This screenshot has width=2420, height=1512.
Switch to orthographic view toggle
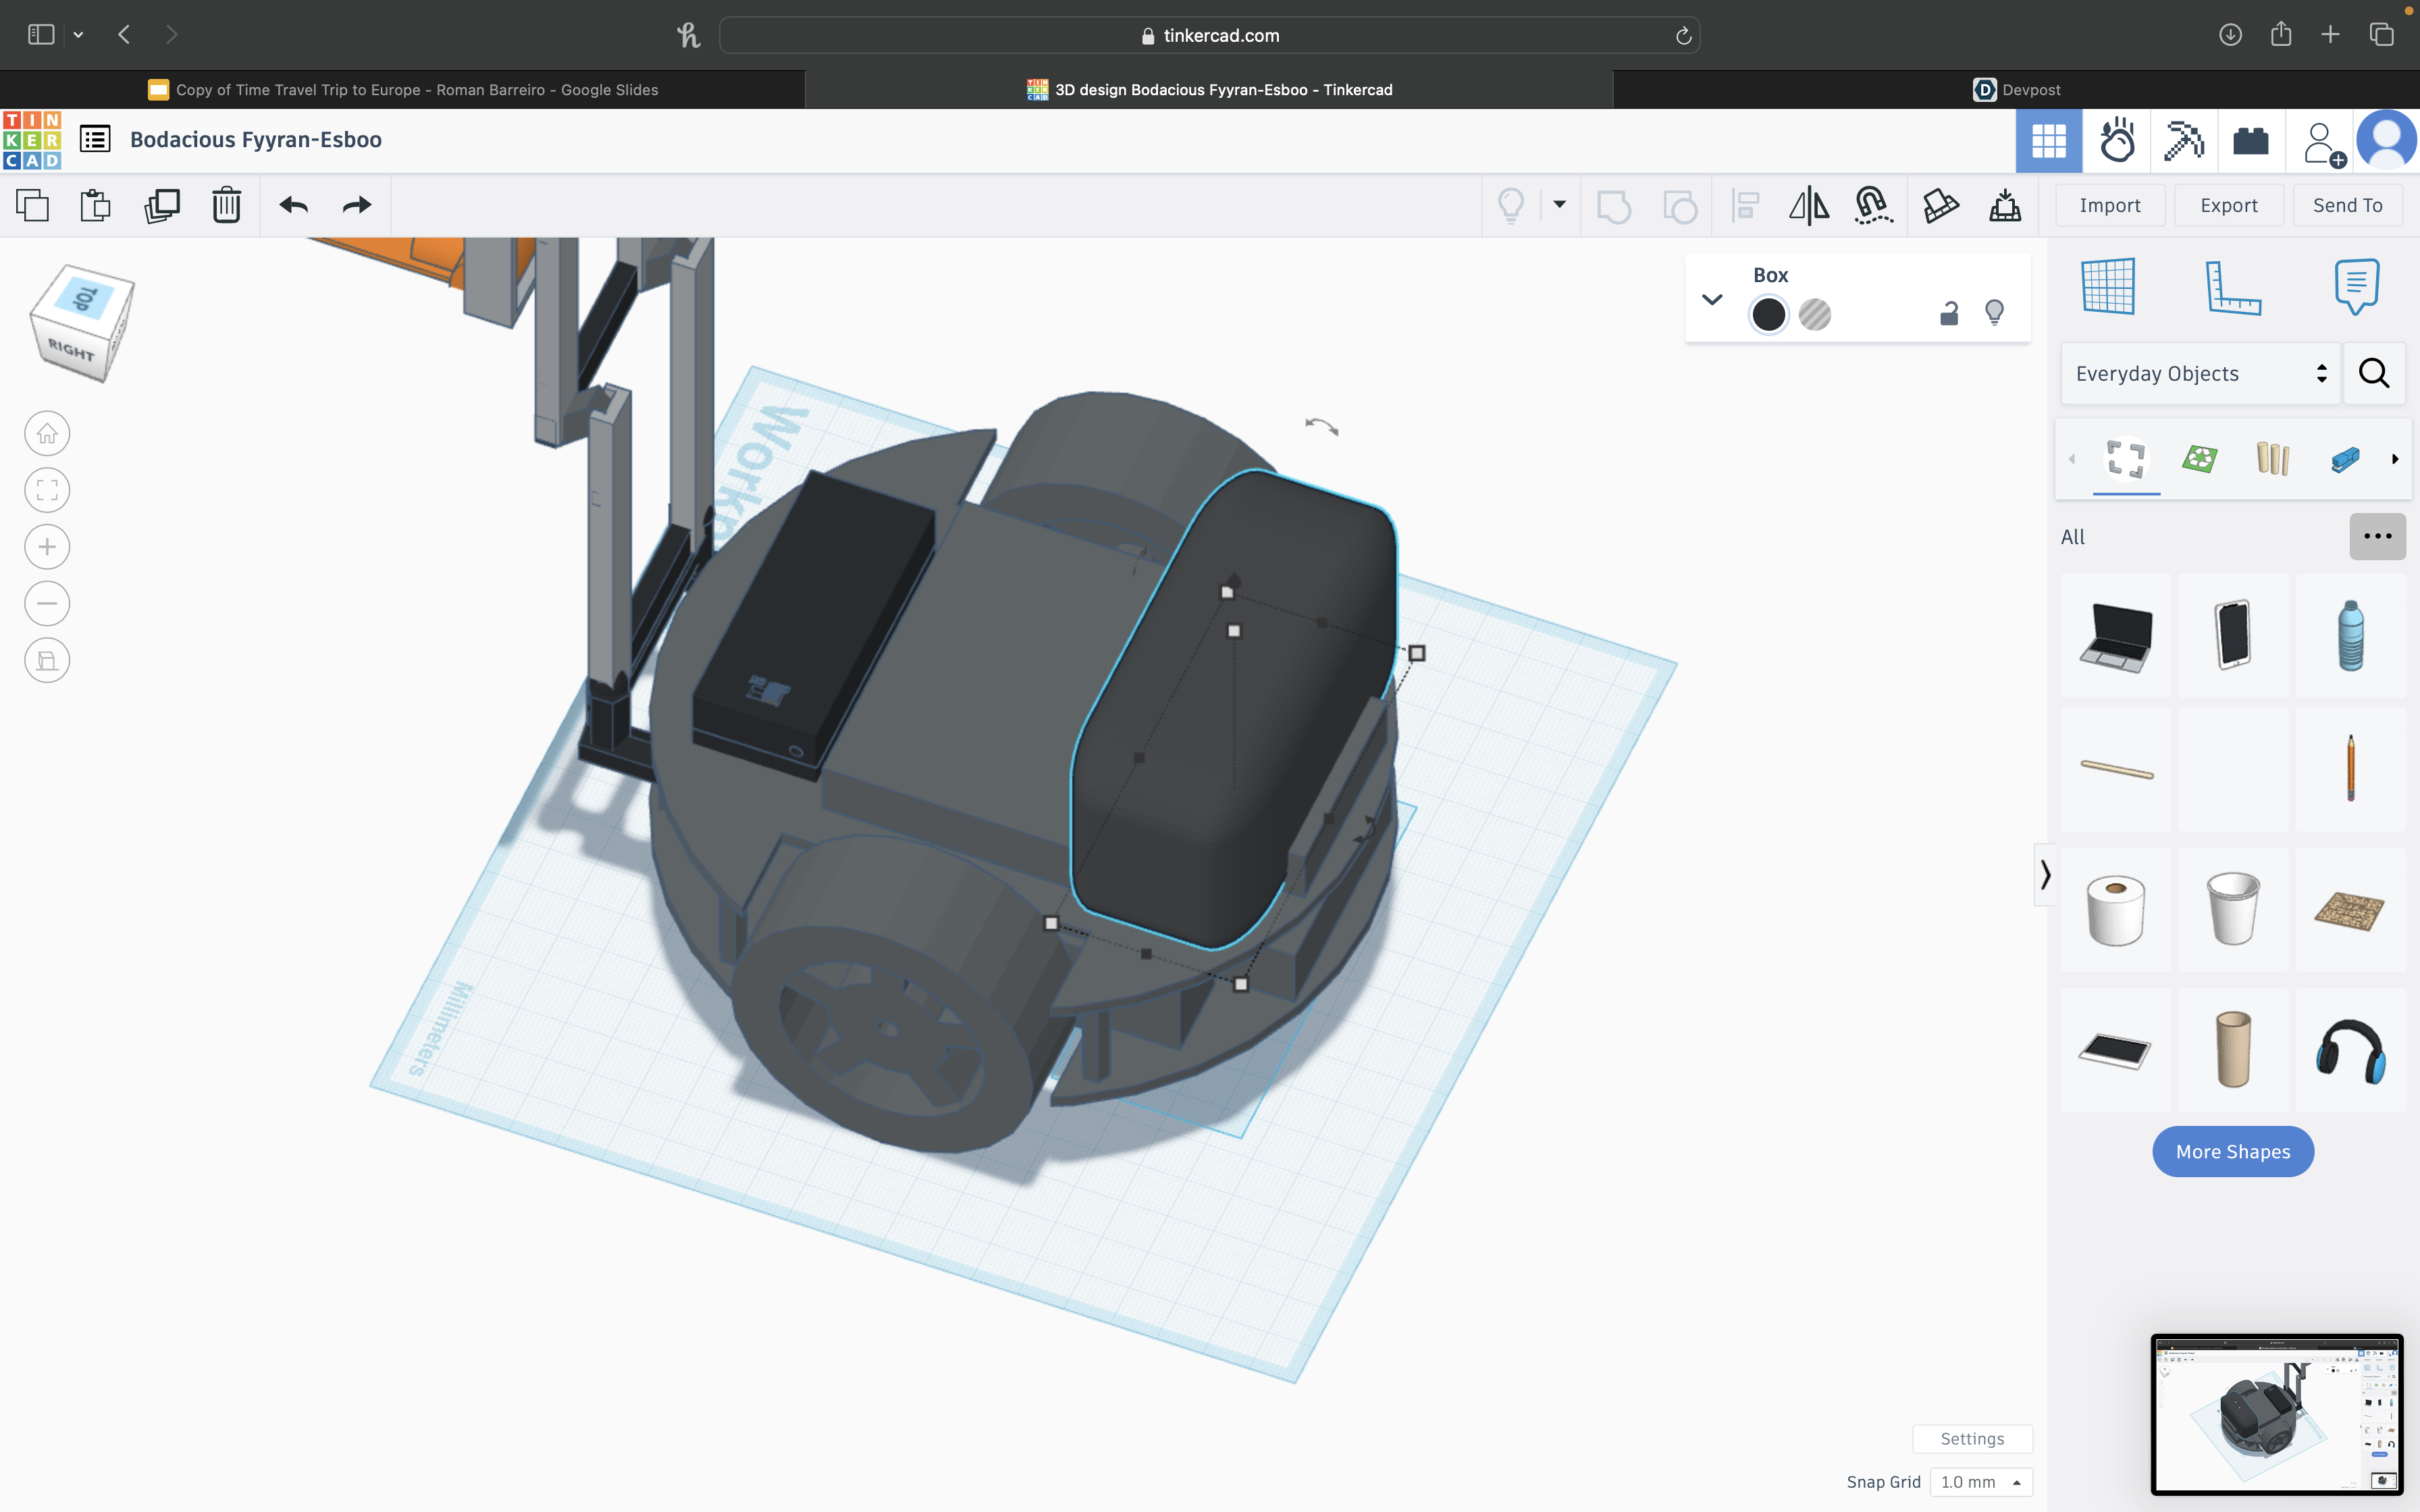47,661
